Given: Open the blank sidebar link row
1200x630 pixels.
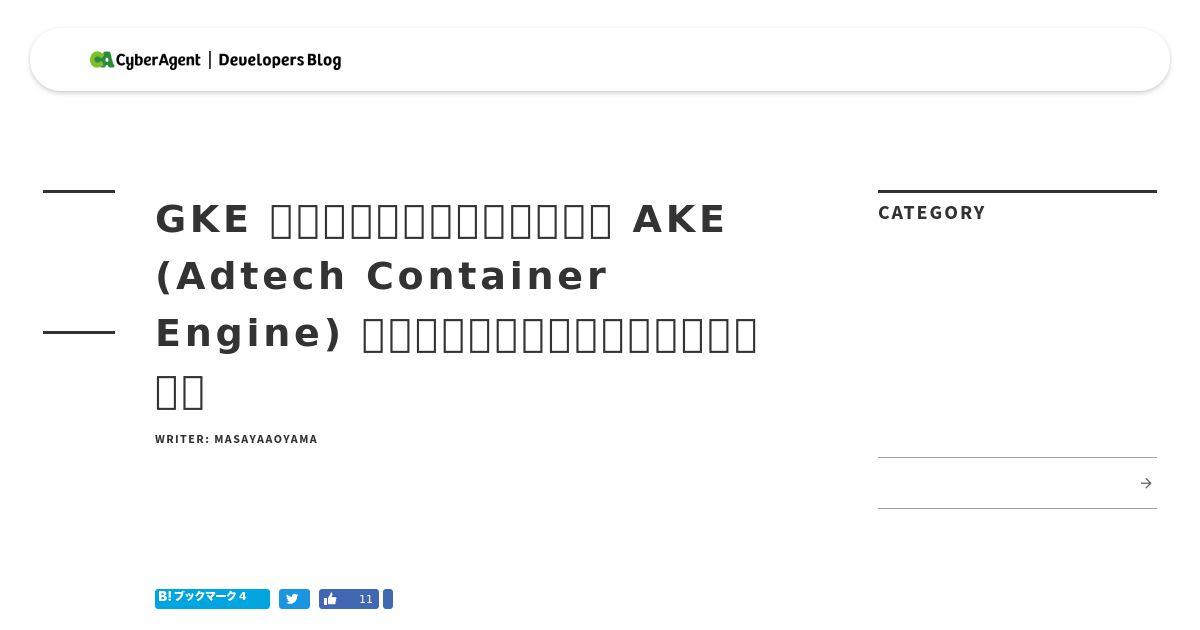Looking at the screenshot, I should [x=1017, y=483].
